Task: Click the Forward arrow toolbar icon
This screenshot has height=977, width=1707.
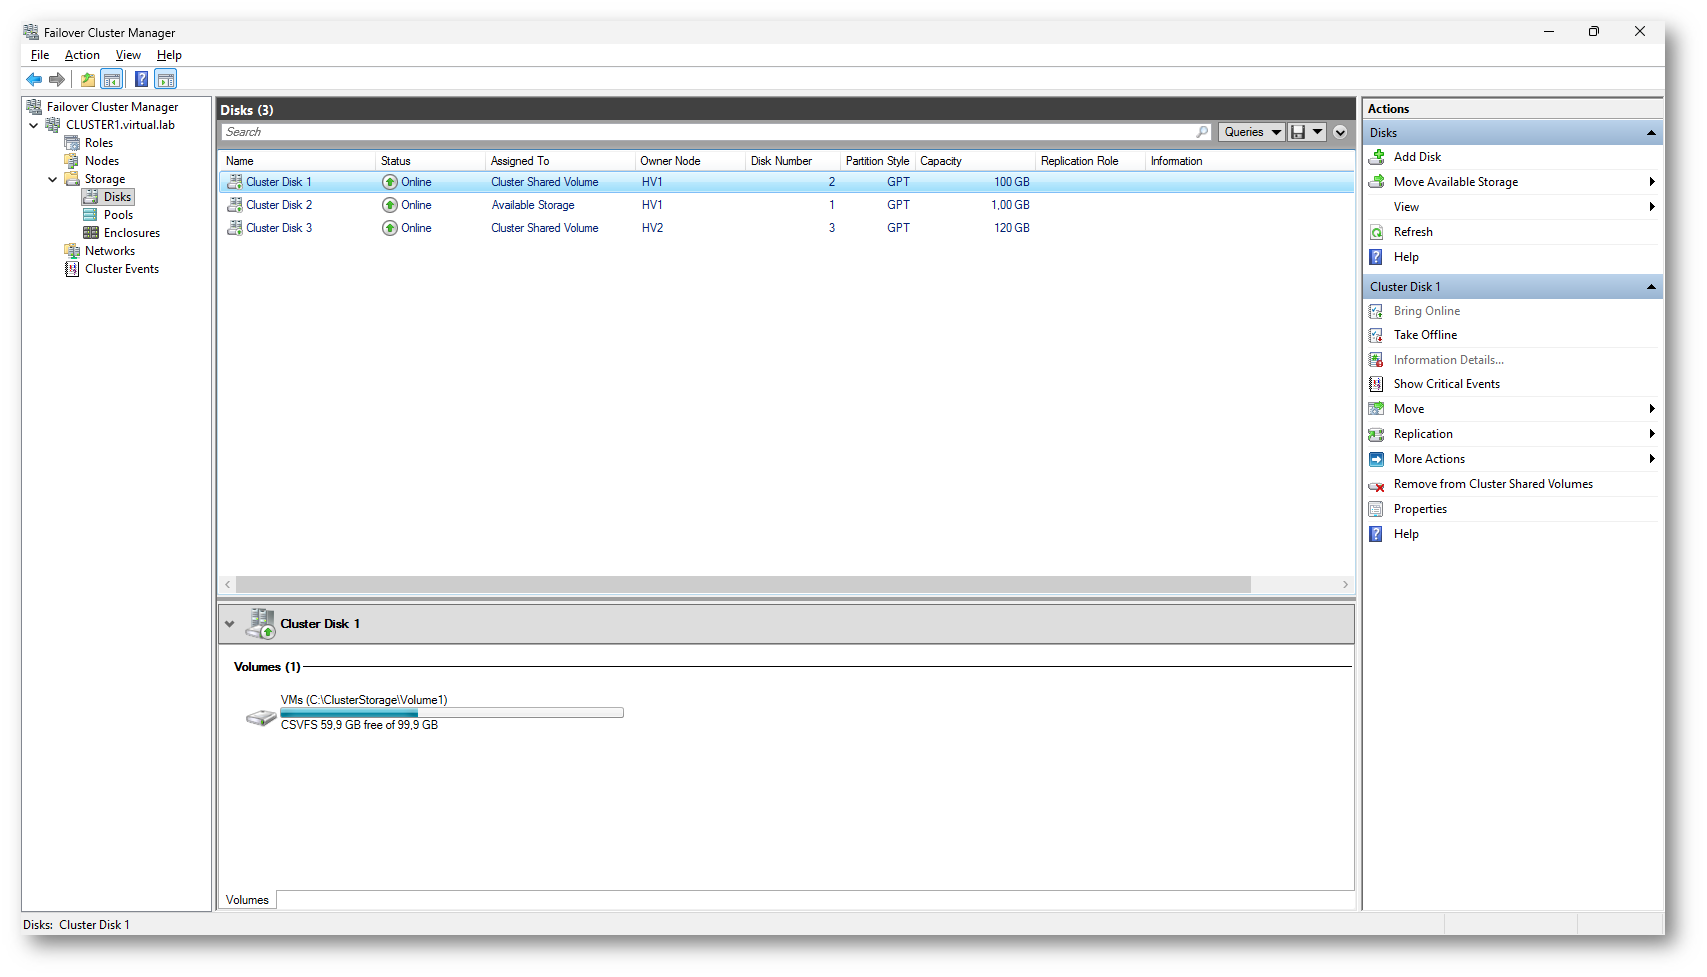Action: point(57,79)
